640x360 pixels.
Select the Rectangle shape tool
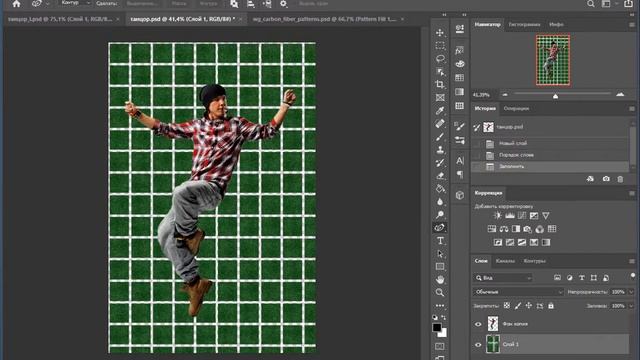coord(440,267)
